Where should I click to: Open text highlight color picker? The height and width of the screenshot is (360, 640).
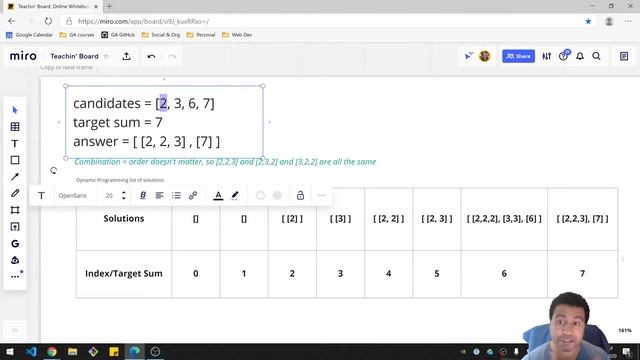coord(235,196)
